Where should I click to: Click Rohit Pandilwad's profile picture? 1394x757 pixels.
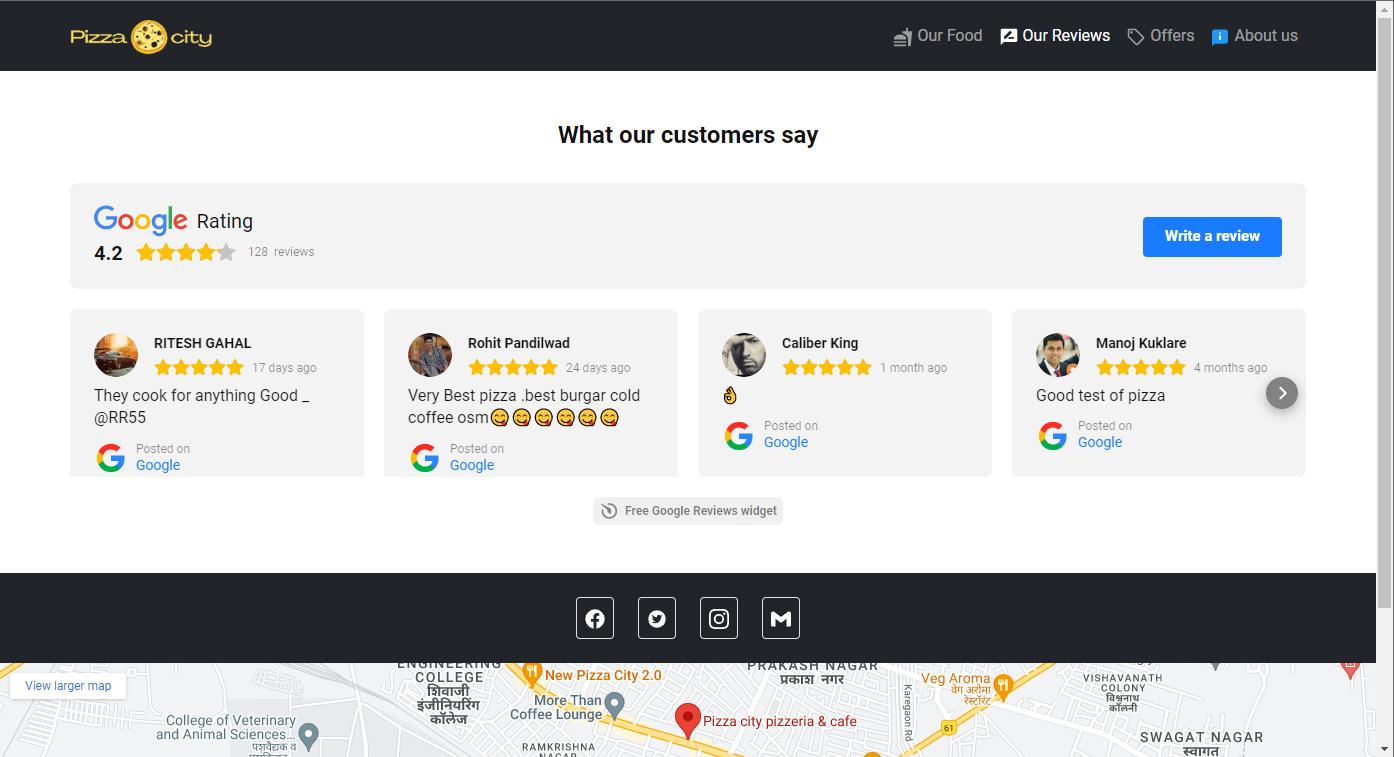pos(430,355)
